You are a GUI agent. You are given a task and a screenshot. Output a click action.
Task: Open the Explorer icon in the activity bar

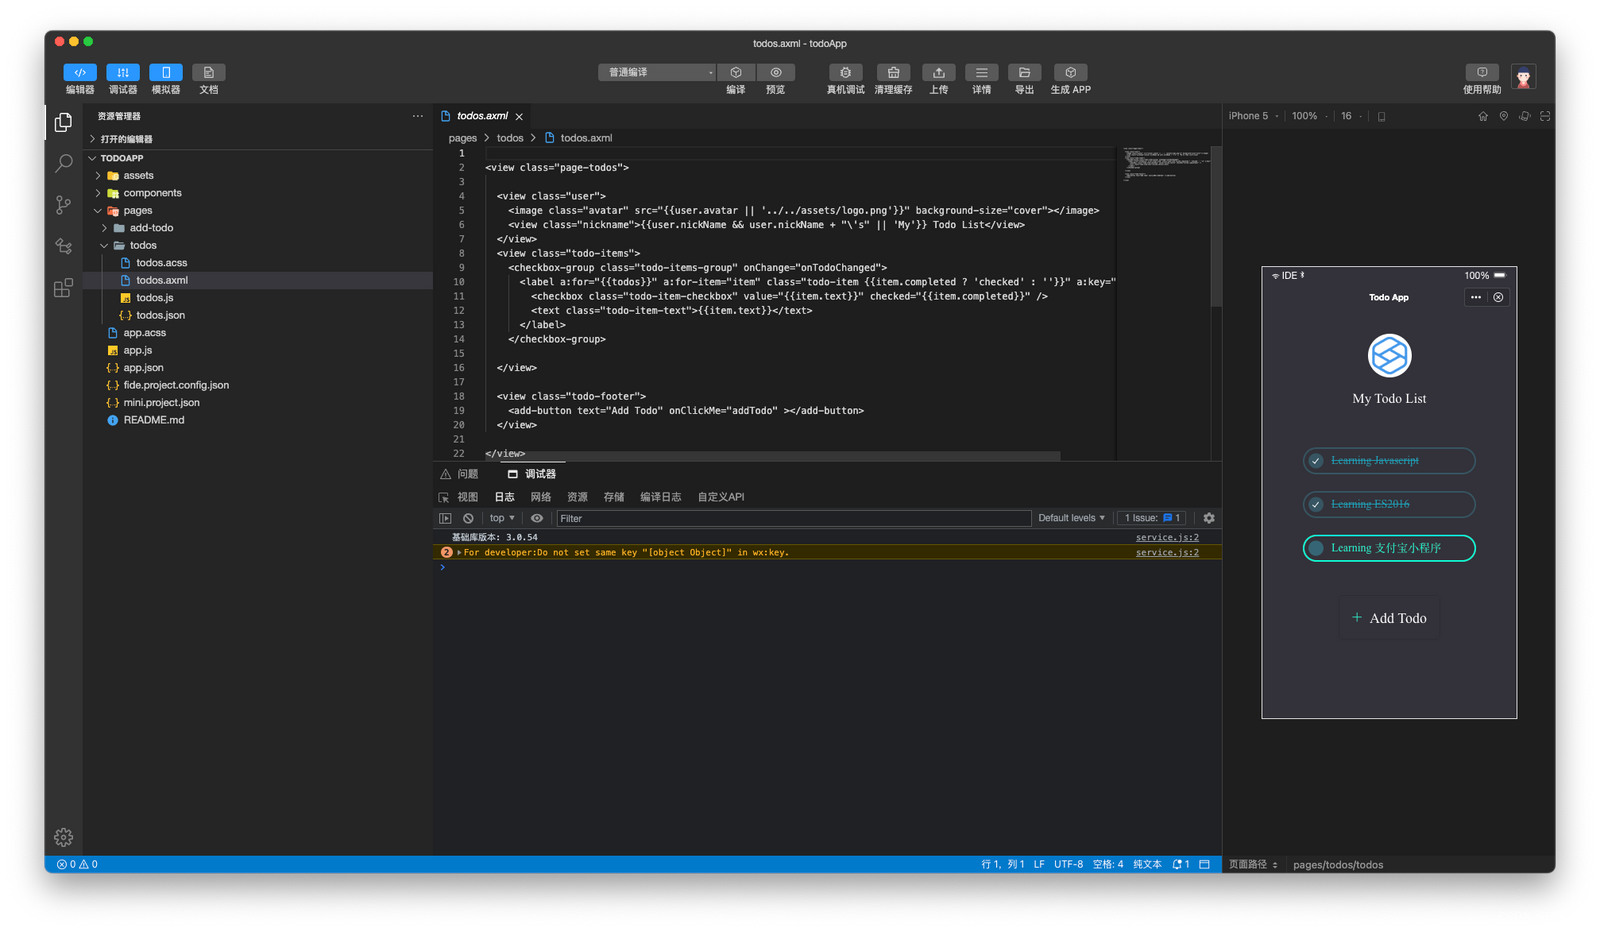(x=63, y=122)
